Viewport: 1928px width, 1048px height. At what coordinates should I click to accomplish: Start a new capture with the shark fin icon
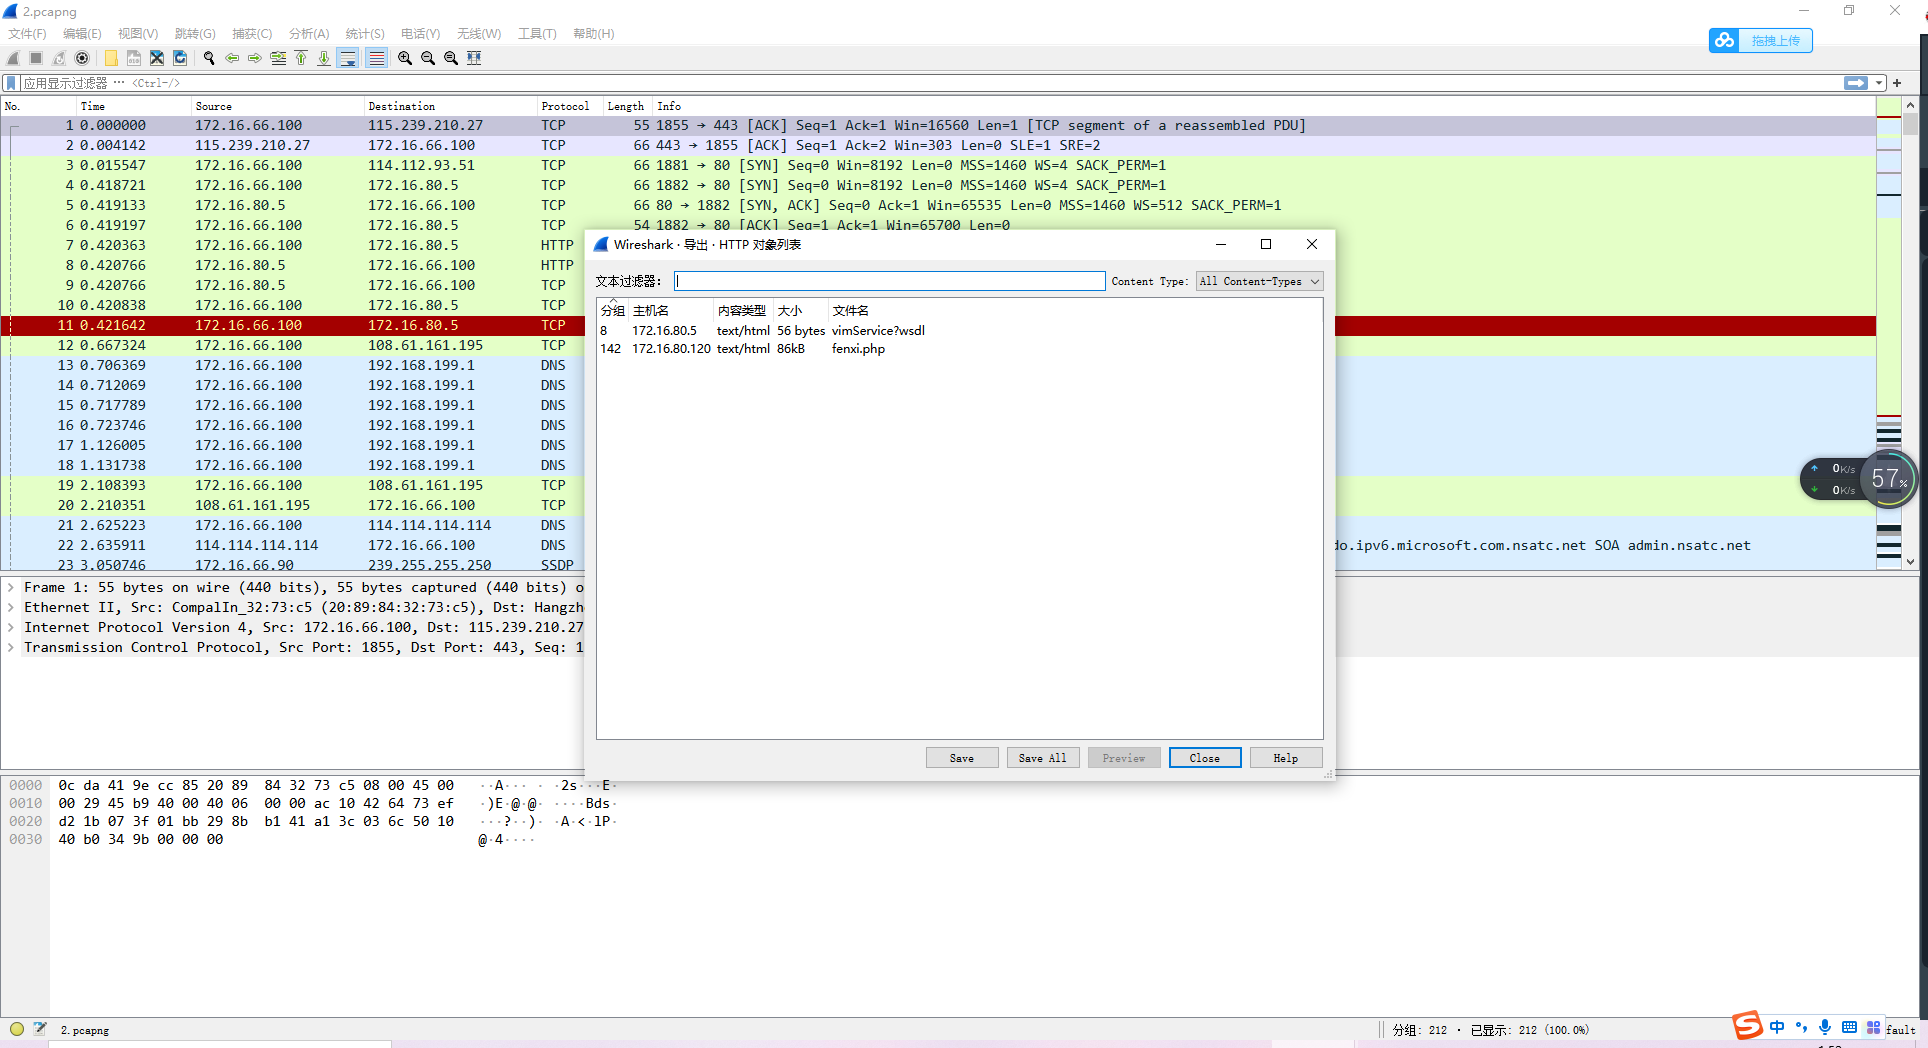click(x=12, y=57)
